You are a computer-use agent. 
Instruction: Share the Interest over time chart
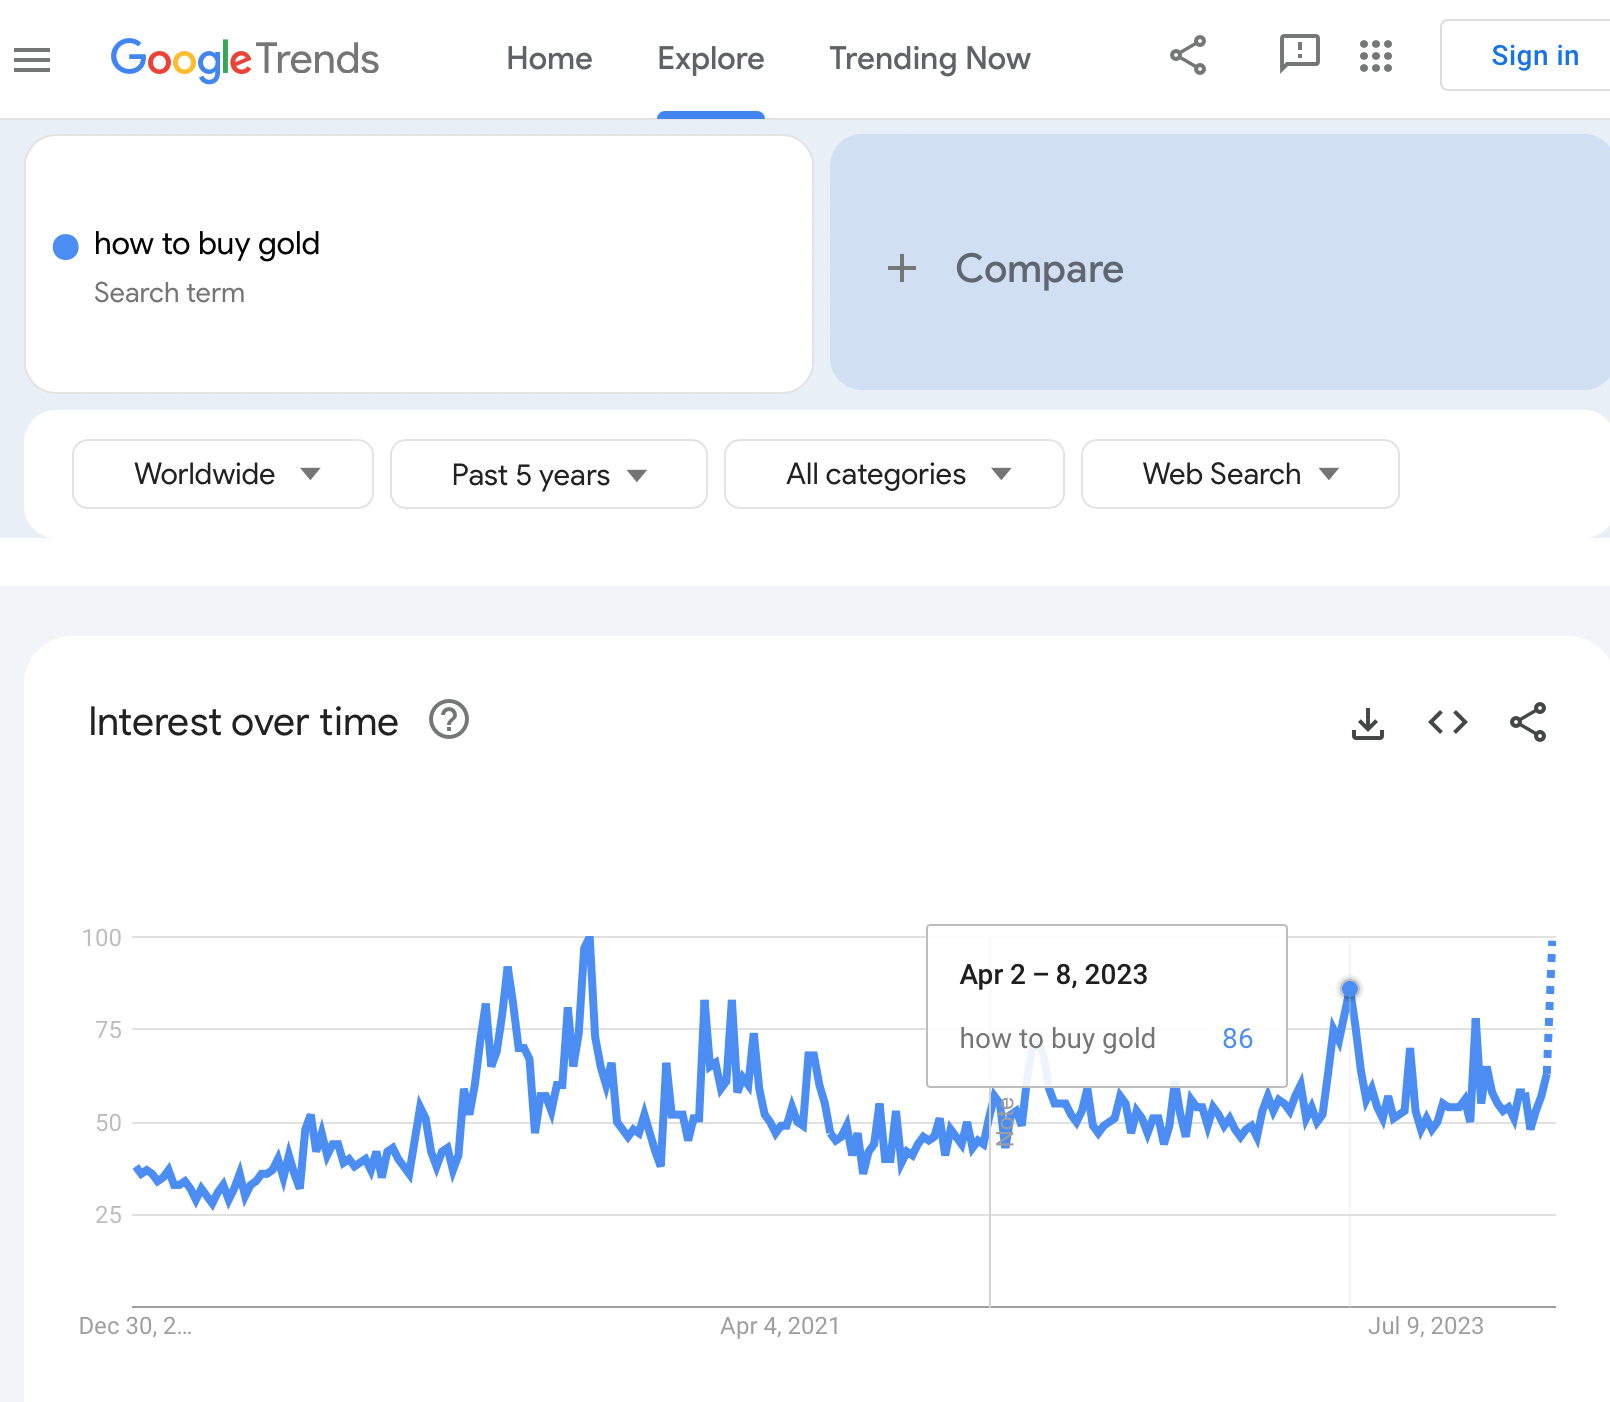(1528, 722)
